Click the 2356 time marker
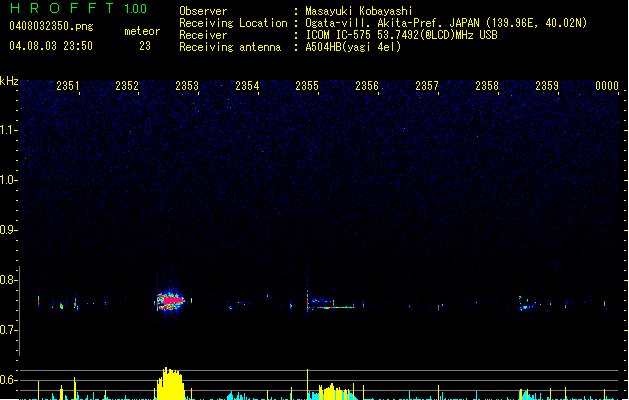Viewport: 629px width, 400px height. [x=367, y=85]
